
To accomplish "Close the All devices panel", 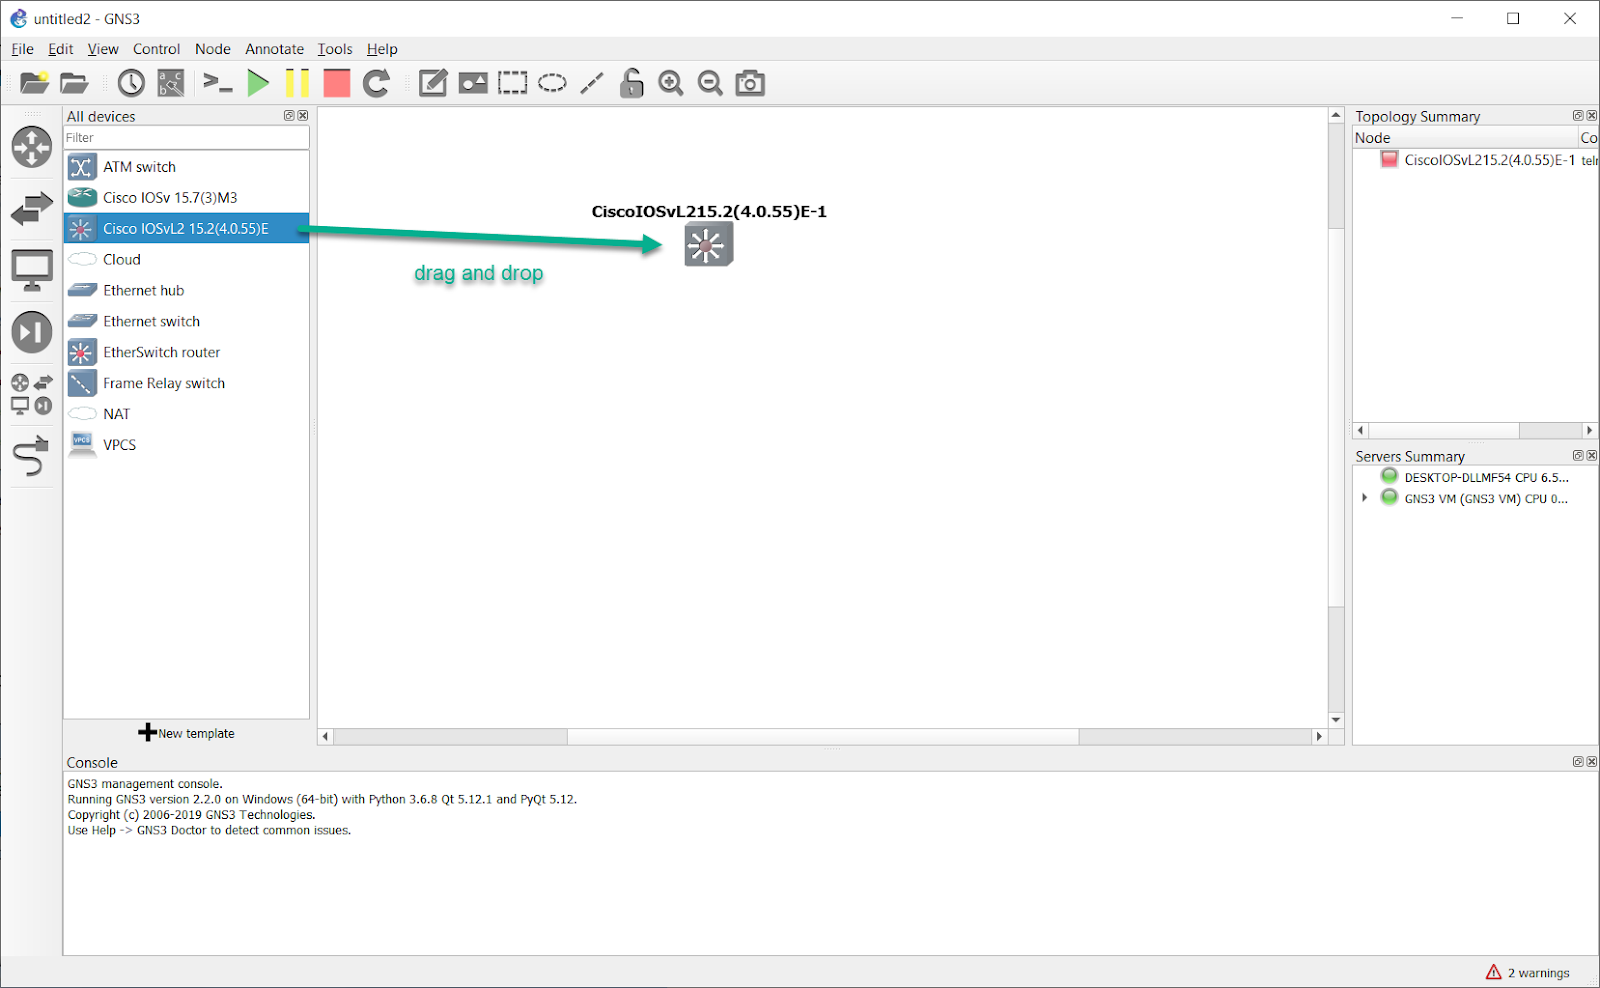I will 303,116.
